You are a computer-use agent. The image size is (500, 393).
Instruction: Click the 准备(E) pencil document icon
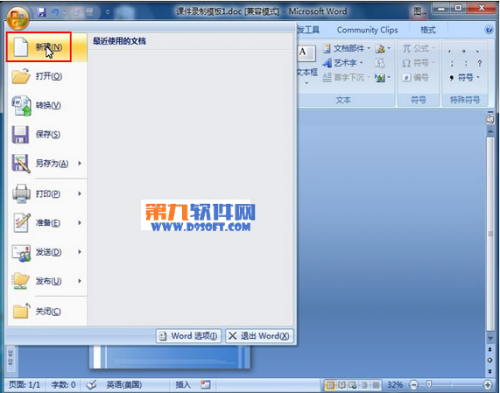(22, 222)
